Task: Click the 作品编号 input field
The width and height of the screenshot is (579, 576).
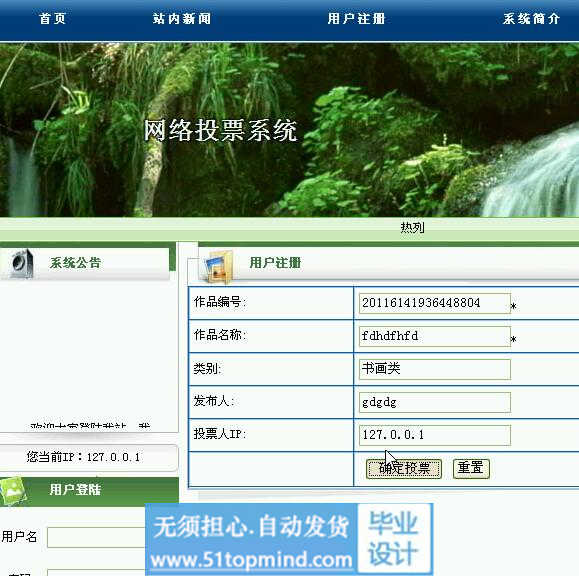Action: [435, 303]
